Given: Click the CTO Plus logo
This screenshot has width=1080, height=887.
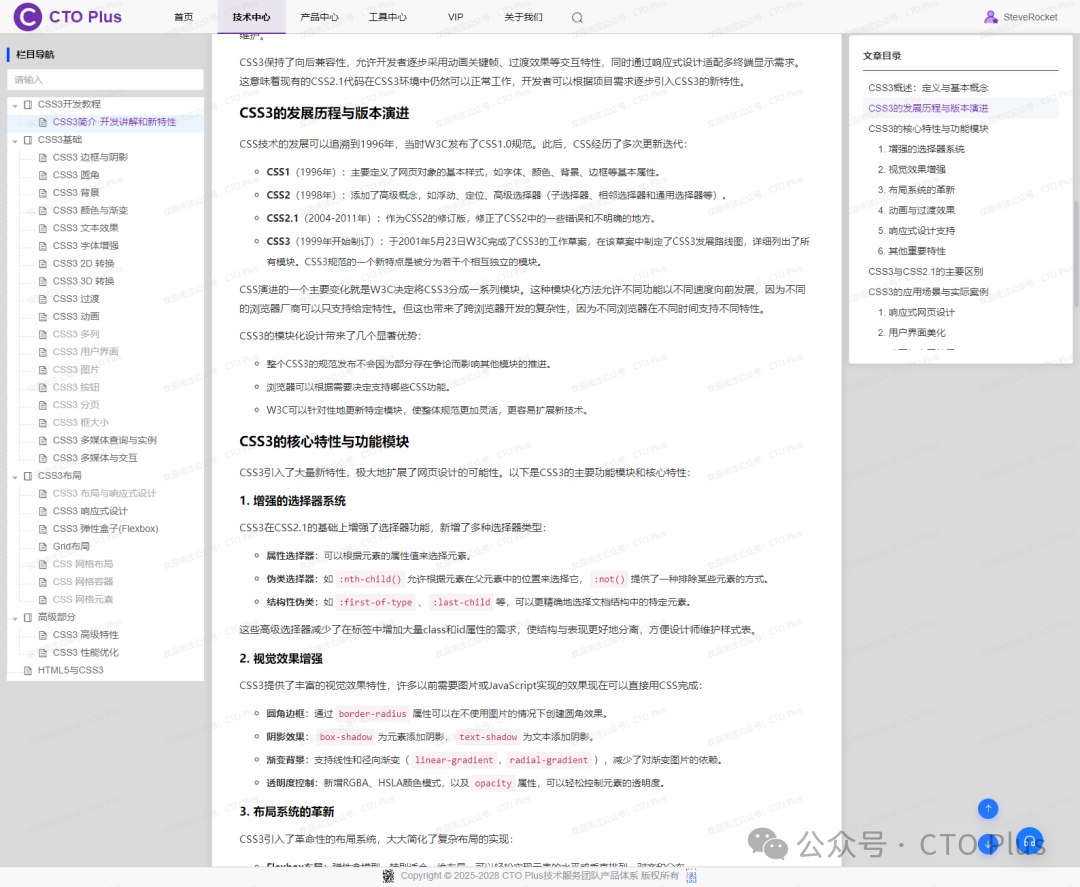Looking at the screenshot, I should pos(68,17).
